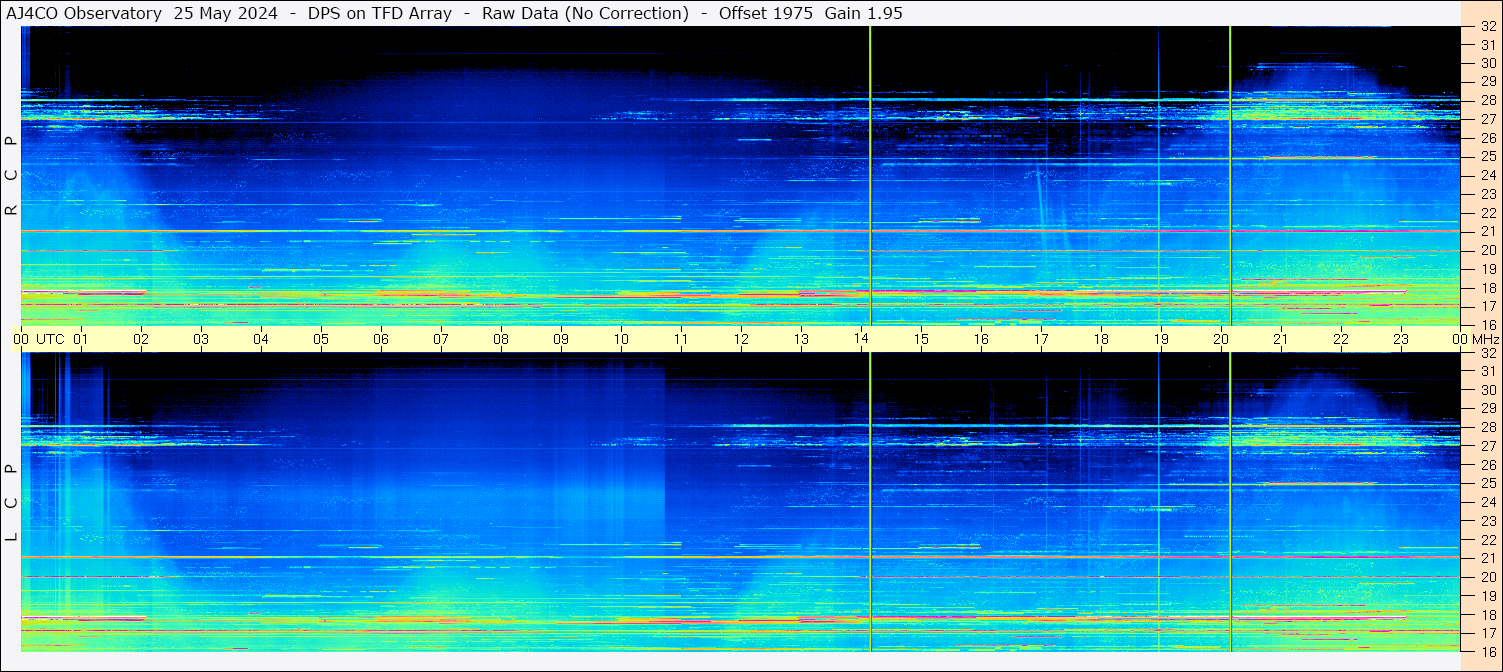
Task: Click the 29 MHz label of LCP panel
Action: 1488,409
